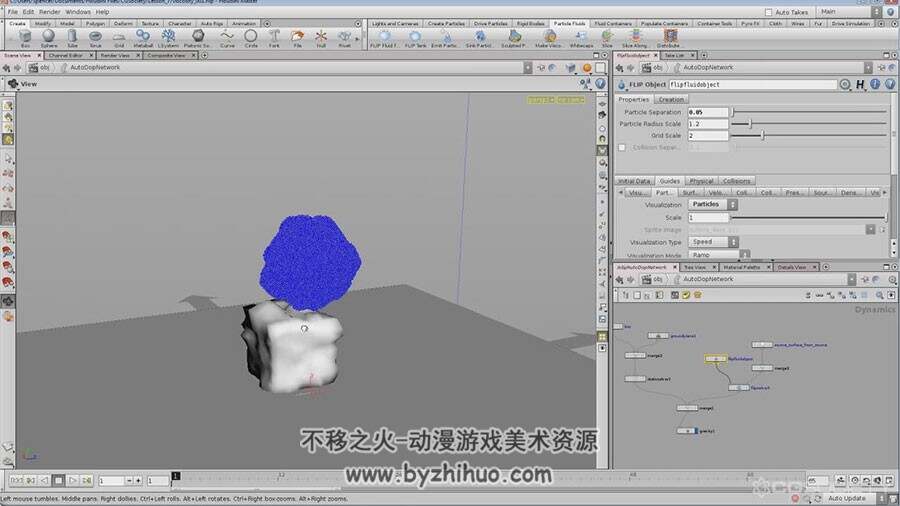Select the Circle shelf tool
Viewport: 900px width, 506px height.
point(251,38)
